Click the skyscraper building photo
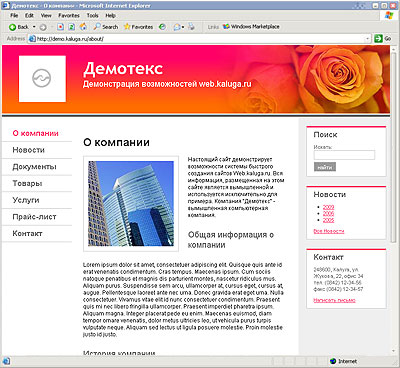The height and width of the screenshot is (368, 400). 131,203
